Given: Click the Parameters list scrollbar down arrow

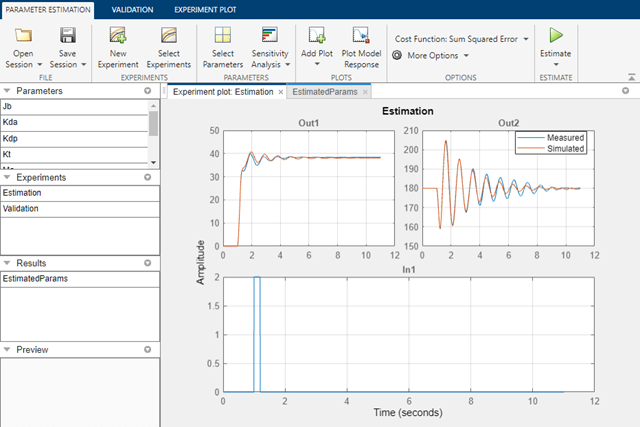Looking at the screenshot, I should (x=153, y=162).
